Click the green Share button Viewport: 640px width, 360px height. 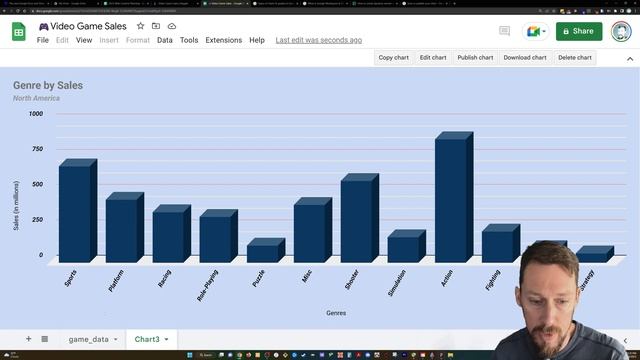[x=579, y=31]
